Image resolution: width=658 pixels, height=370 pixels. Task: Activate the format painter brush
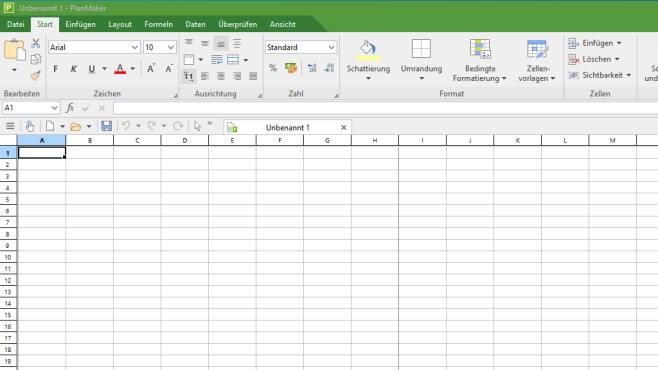[36, 76]
